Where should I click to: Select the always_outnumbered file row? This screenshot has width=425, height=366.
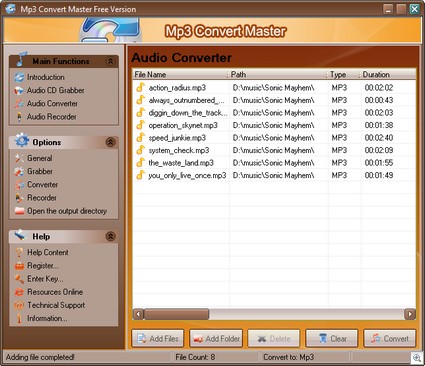point(274,100)
